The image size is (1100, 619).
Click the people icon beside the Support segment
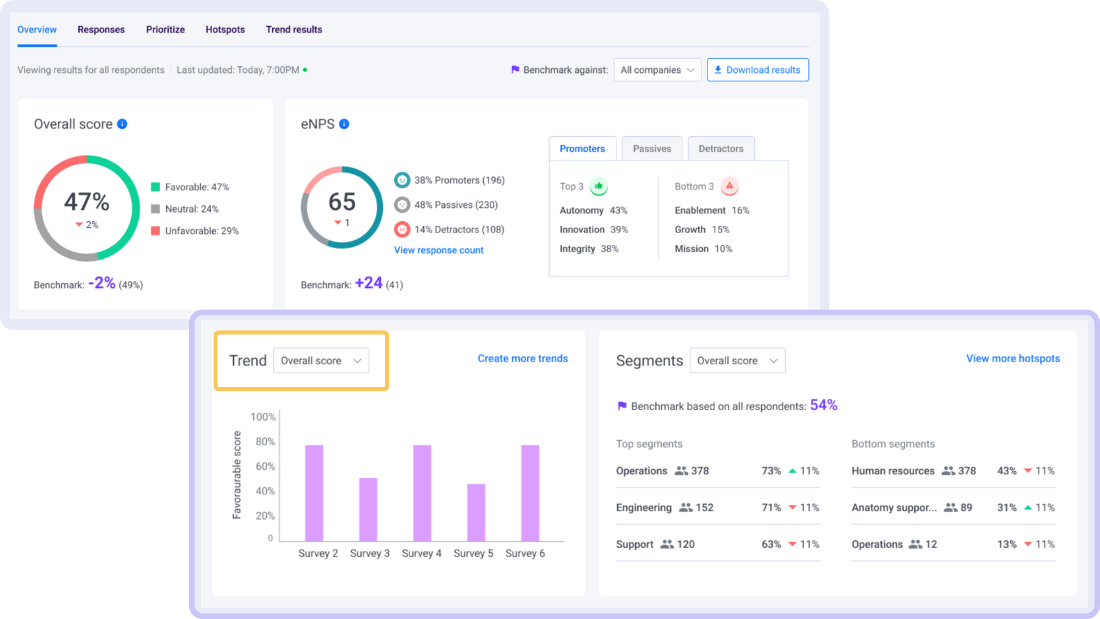point(667,542)
